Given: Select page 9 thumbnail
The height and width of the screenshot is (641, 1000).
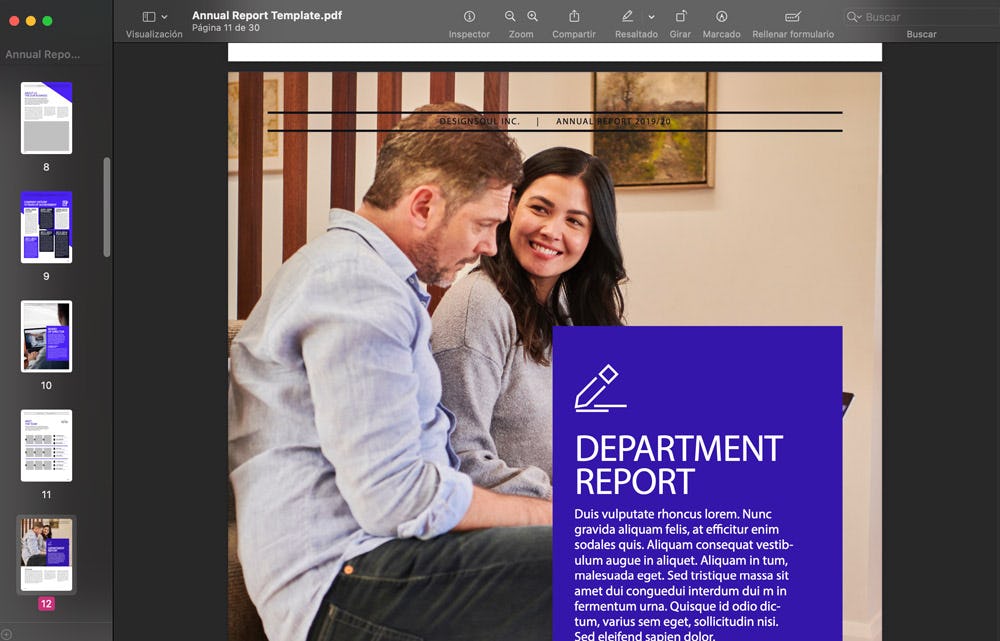Looking at the screenshot, I should (x=46, y=227).
